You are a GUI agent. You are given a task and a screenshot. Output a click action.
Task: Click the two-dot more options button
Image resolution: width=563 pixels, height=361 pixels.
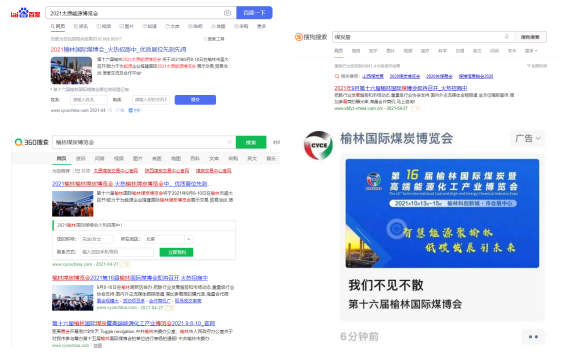coord(533,337)
